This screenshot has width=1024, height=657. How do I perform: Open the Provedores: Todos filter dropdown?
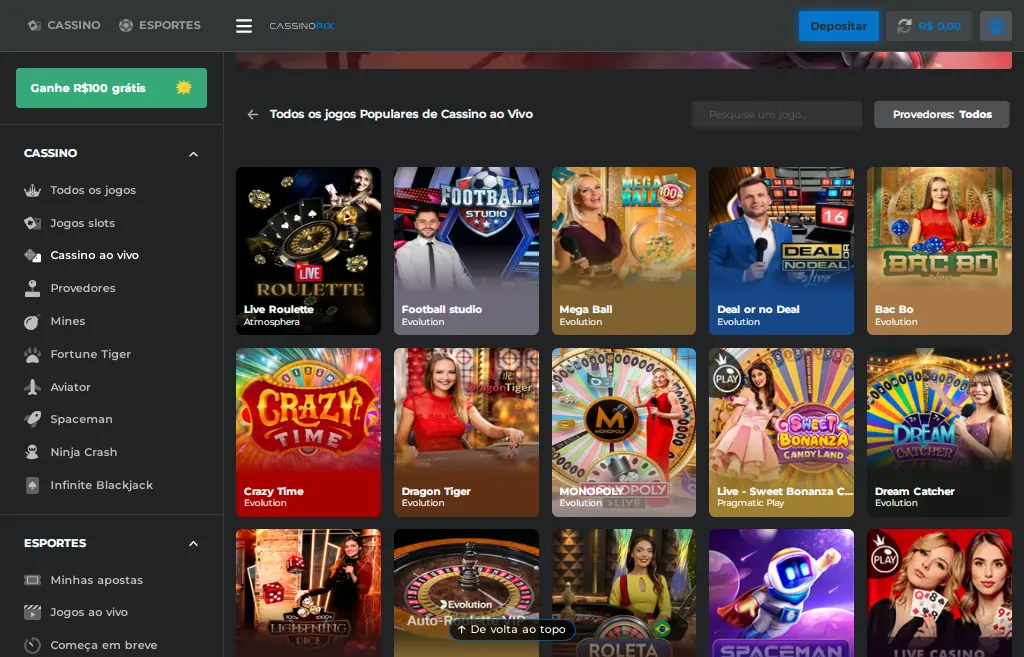[x=941, y=114]
